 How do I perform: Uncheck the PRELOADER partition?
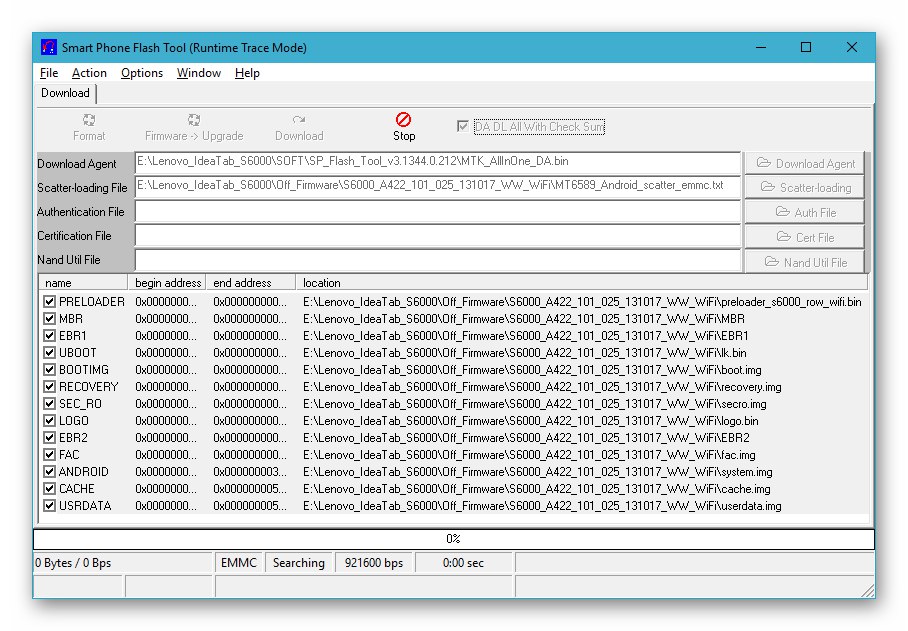tap(47, 301)
